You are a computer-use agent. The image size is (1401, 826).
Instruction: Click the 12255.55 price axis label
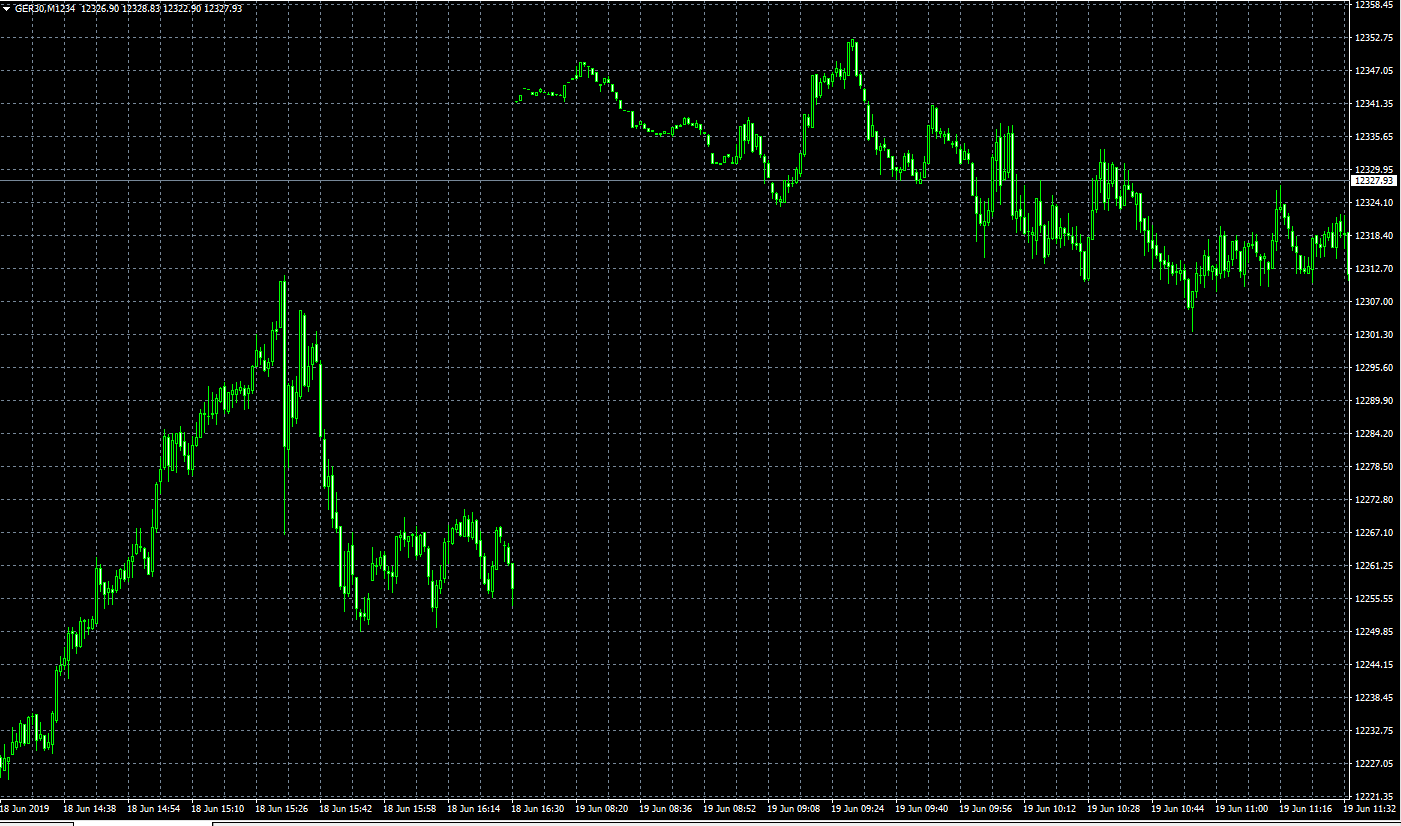point(1375,599)
